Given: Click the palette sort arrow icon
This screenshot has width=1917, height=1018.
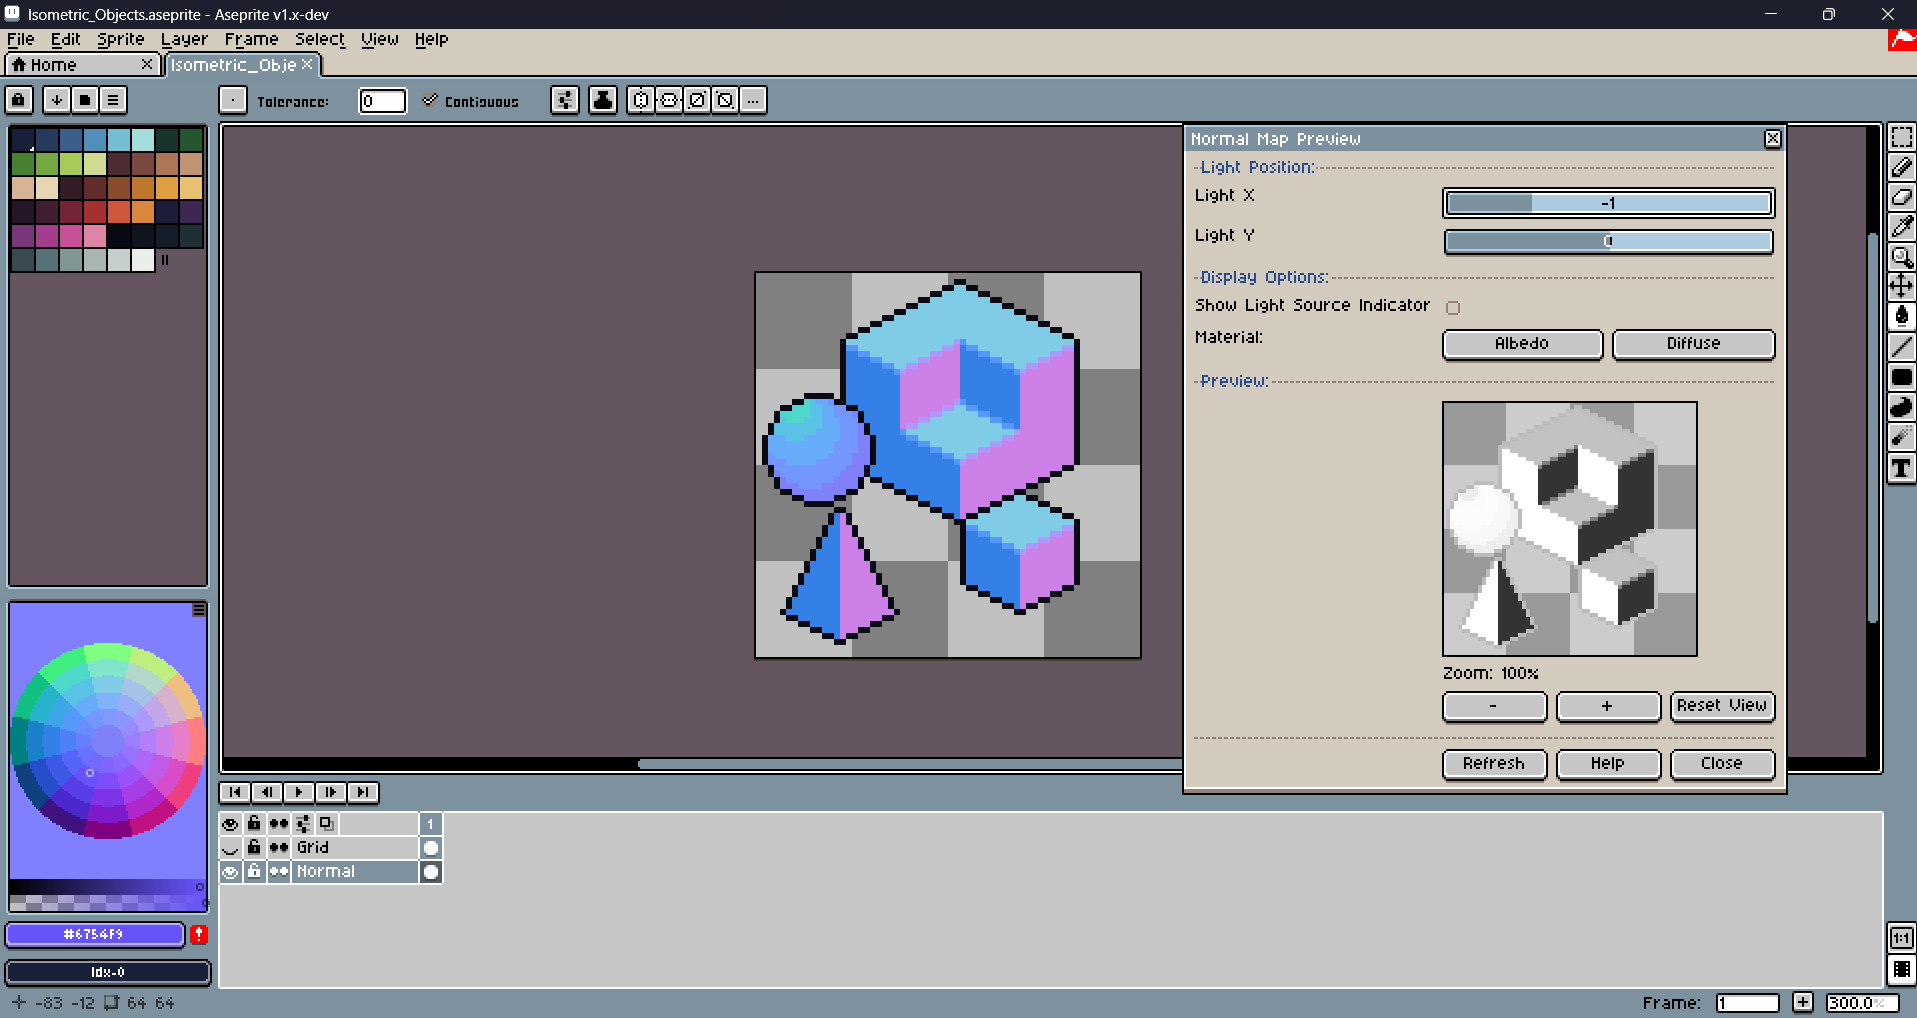Looking at the screenshot, I should tap(57, 100).
